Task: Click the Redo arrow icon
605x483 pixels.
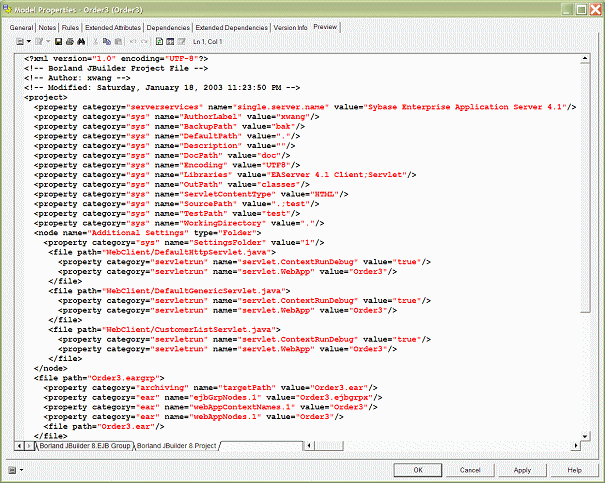Action: click(x=145, y=41)
